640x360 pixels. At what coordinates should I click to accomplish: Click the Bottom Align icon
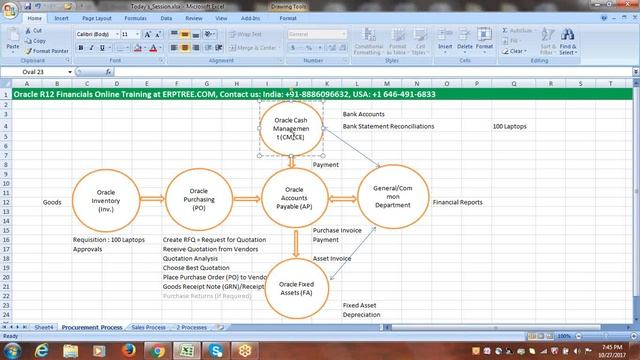[196, 34]
